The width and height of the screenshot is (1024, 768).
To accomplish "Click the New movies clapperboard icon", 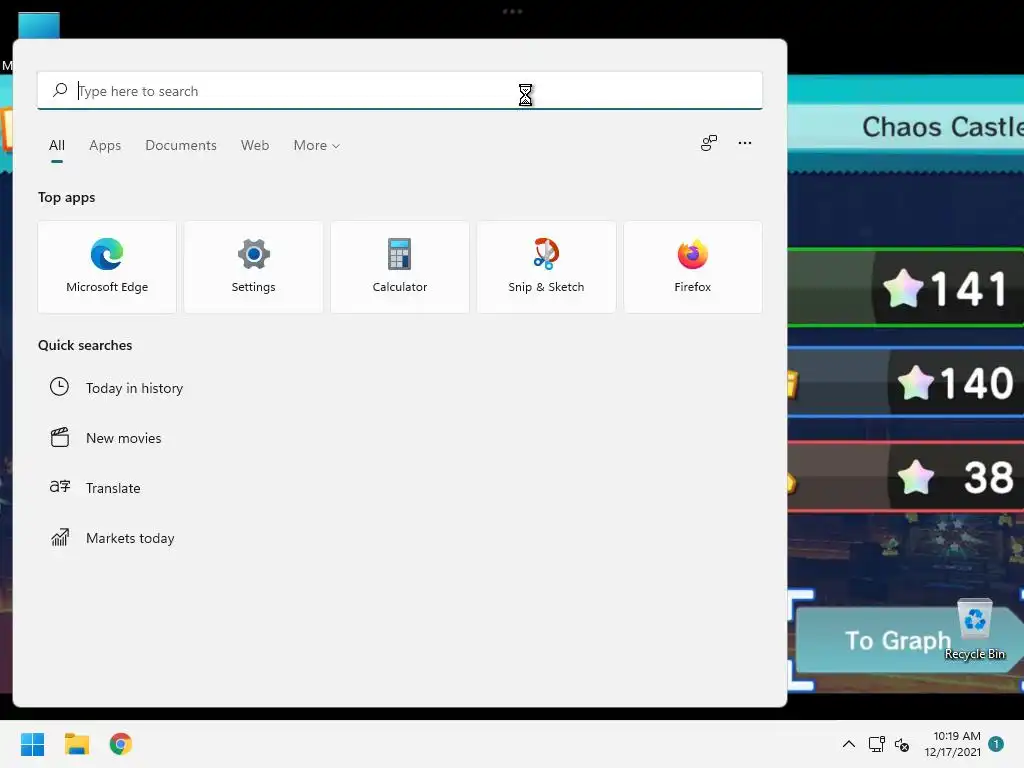I will click(59, 437).
